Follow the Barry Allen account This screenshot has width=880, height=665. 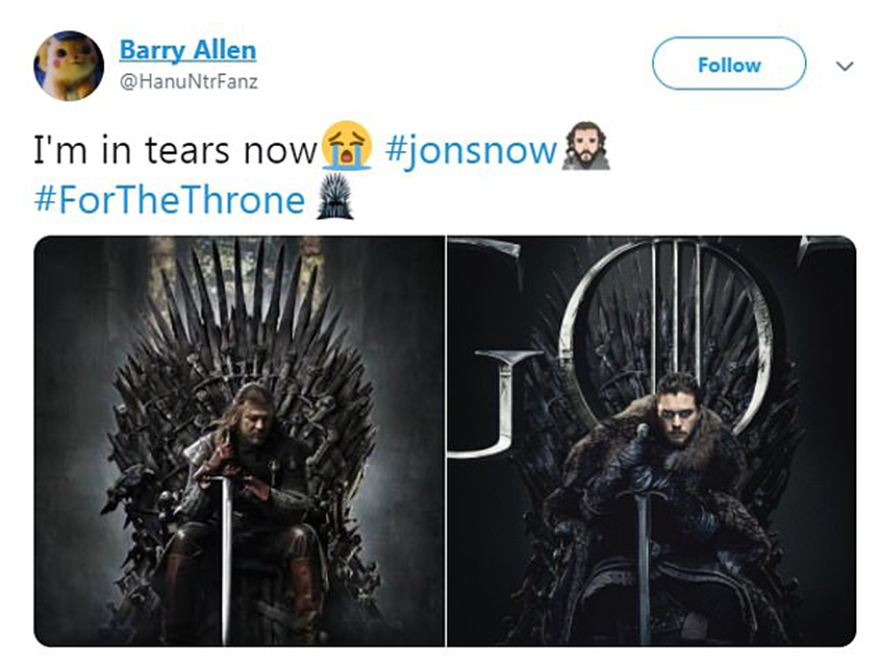[x=728, y=64]
